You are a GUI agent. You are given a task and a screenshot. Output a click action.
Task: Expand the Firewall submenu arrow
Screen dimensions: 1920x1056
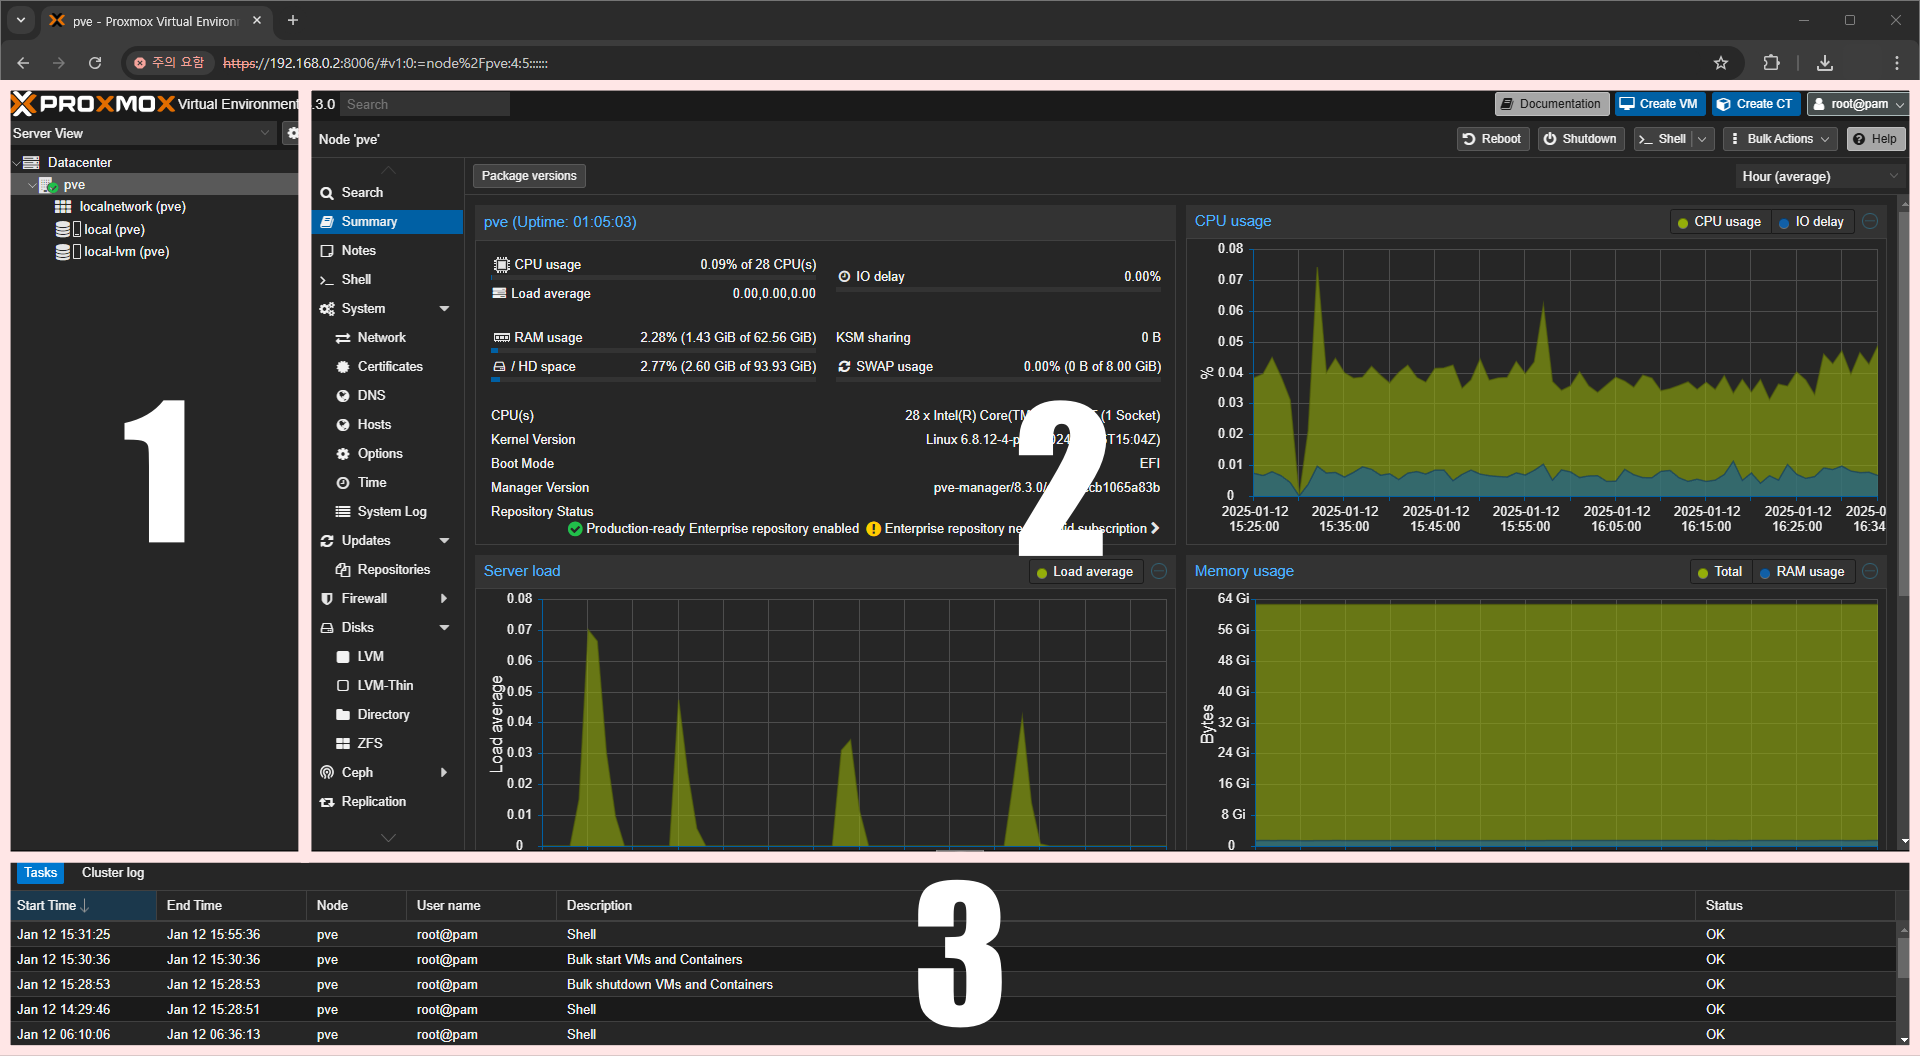(445, 599)
